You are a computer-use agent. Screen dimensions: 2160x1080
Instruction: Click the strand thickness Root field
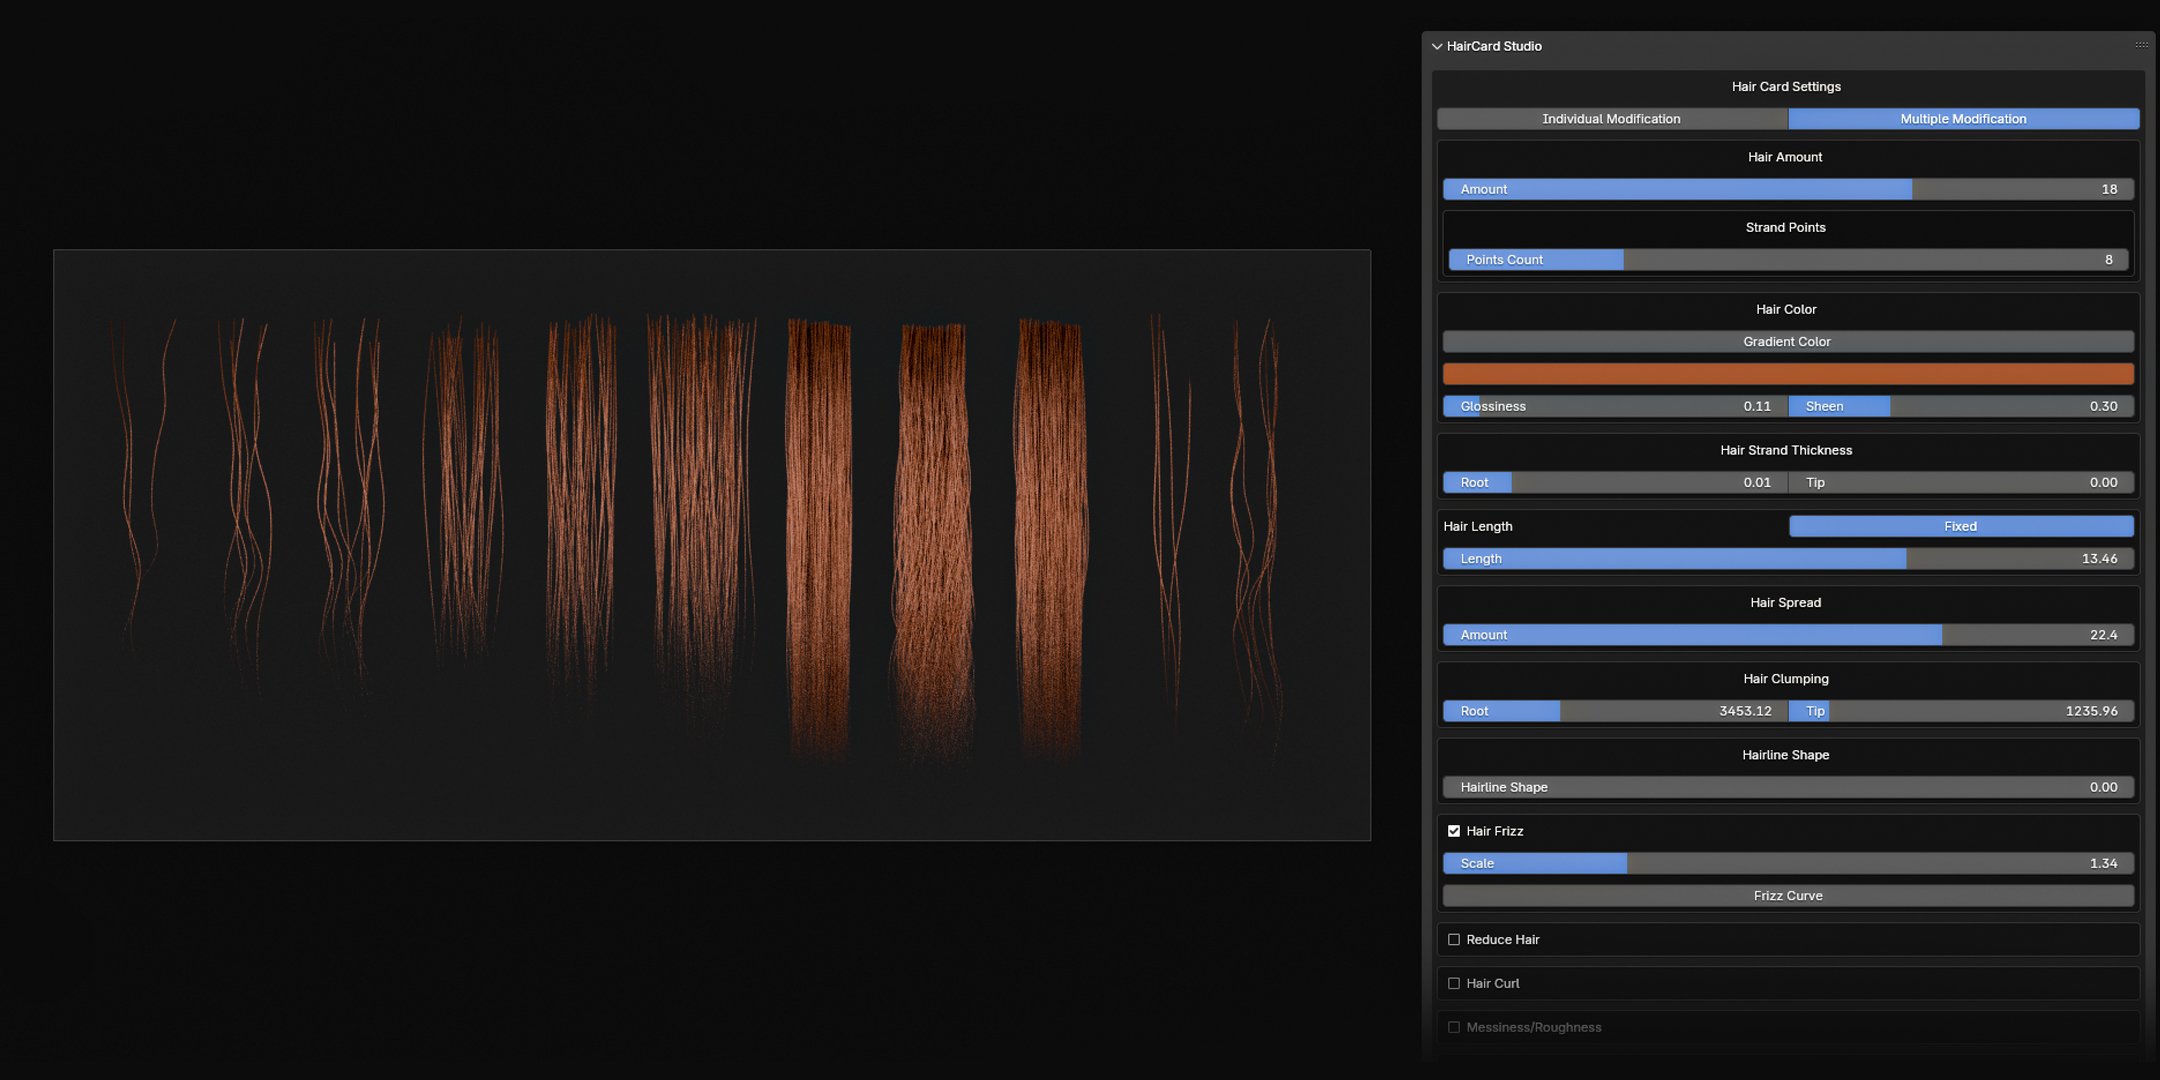pyautogui.click(x=1614, y=482)
